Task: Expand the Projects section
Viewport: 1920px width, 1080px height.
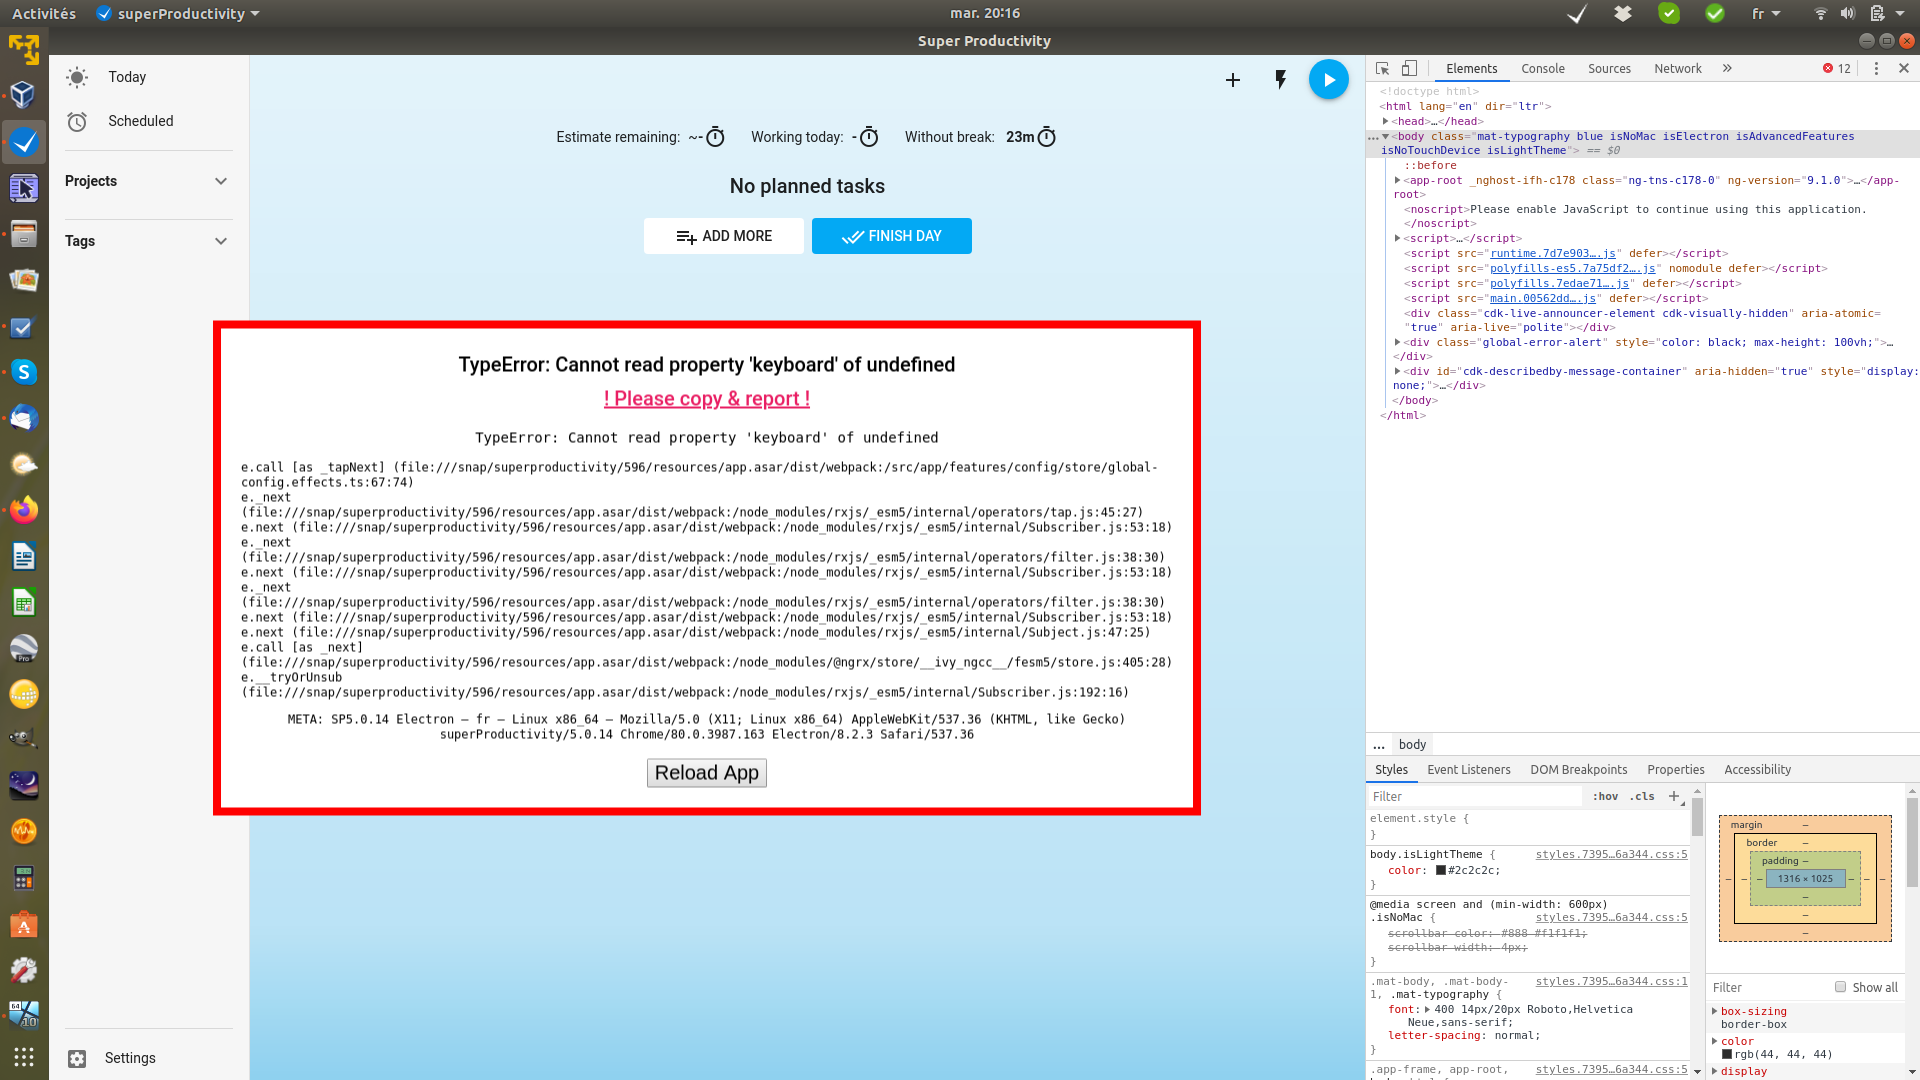Action: click(220, 181)
